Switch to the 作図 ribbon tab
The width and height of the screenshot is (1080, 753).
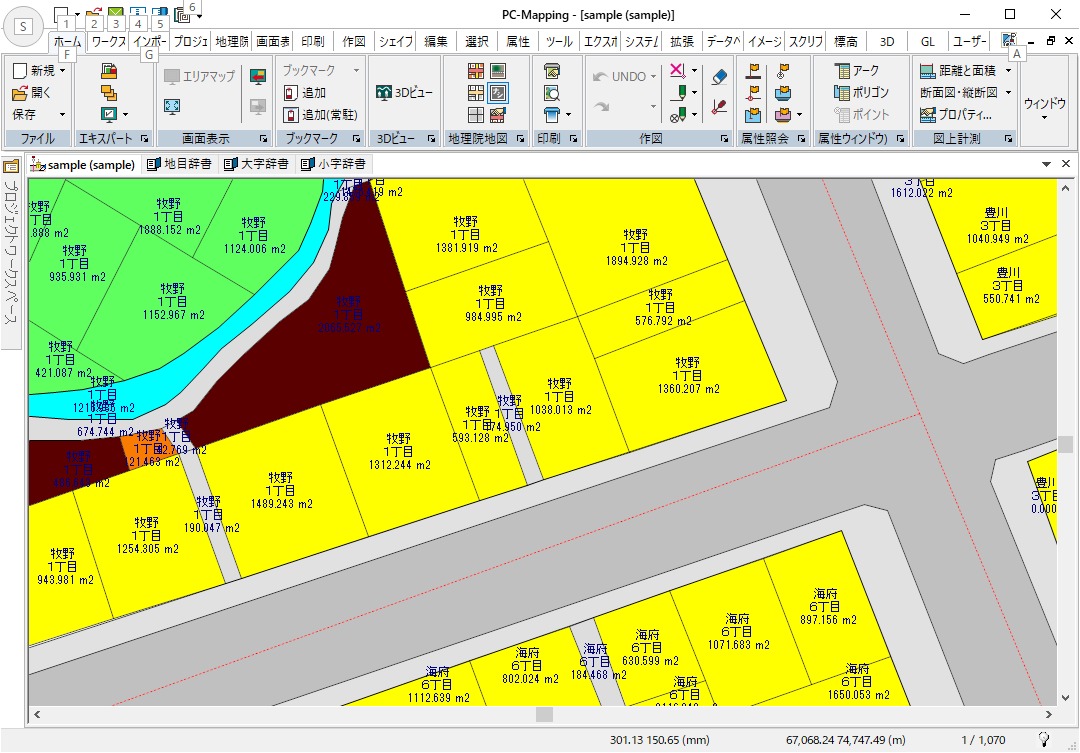click(354, 41)
